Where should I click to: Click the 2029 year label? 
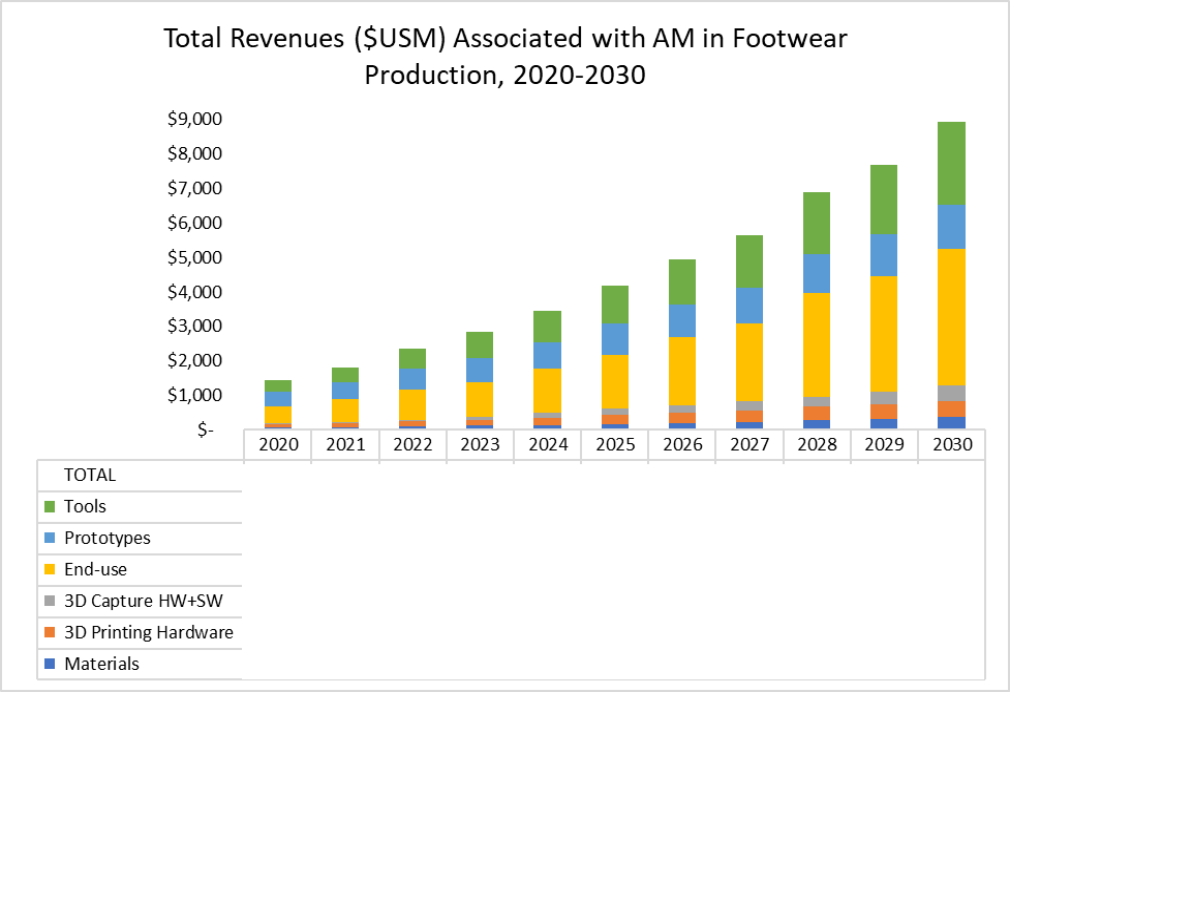click(x=884, y=445)
